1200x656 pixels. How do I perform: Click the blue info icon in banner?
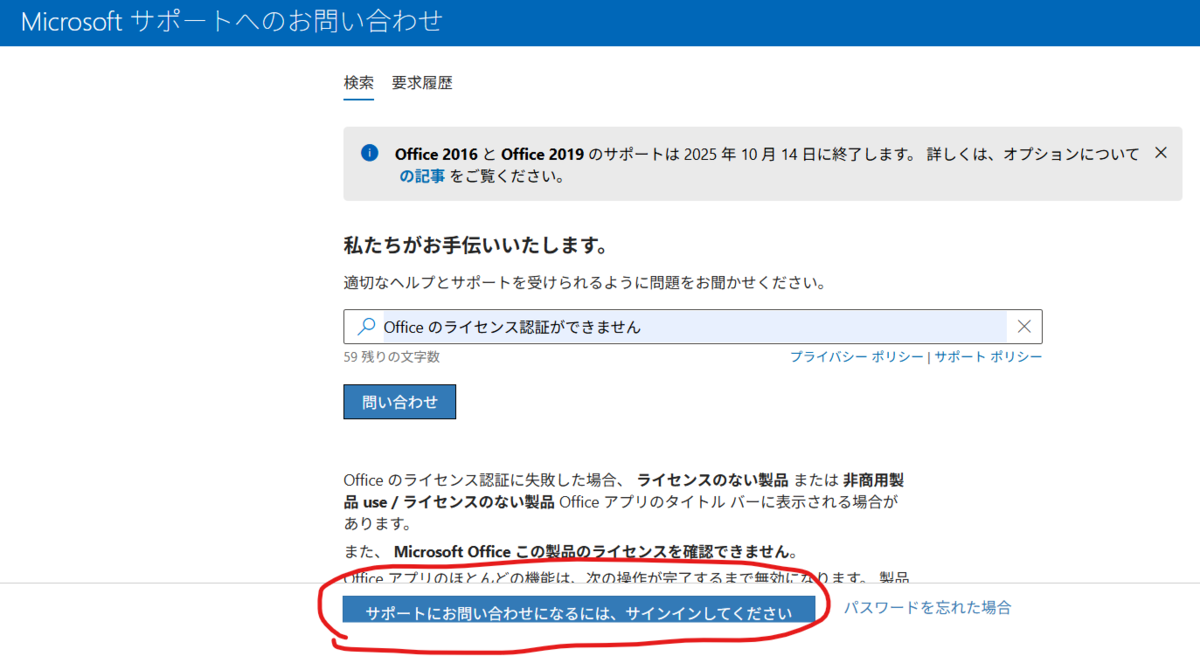point(370,153)
